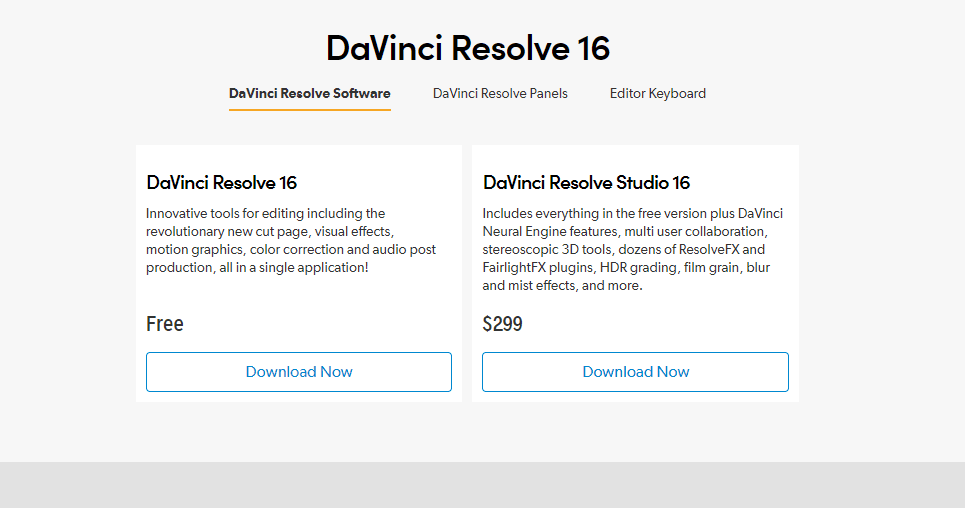Switch to the DaVinci Resolve Panels tab

pos(500,93)
